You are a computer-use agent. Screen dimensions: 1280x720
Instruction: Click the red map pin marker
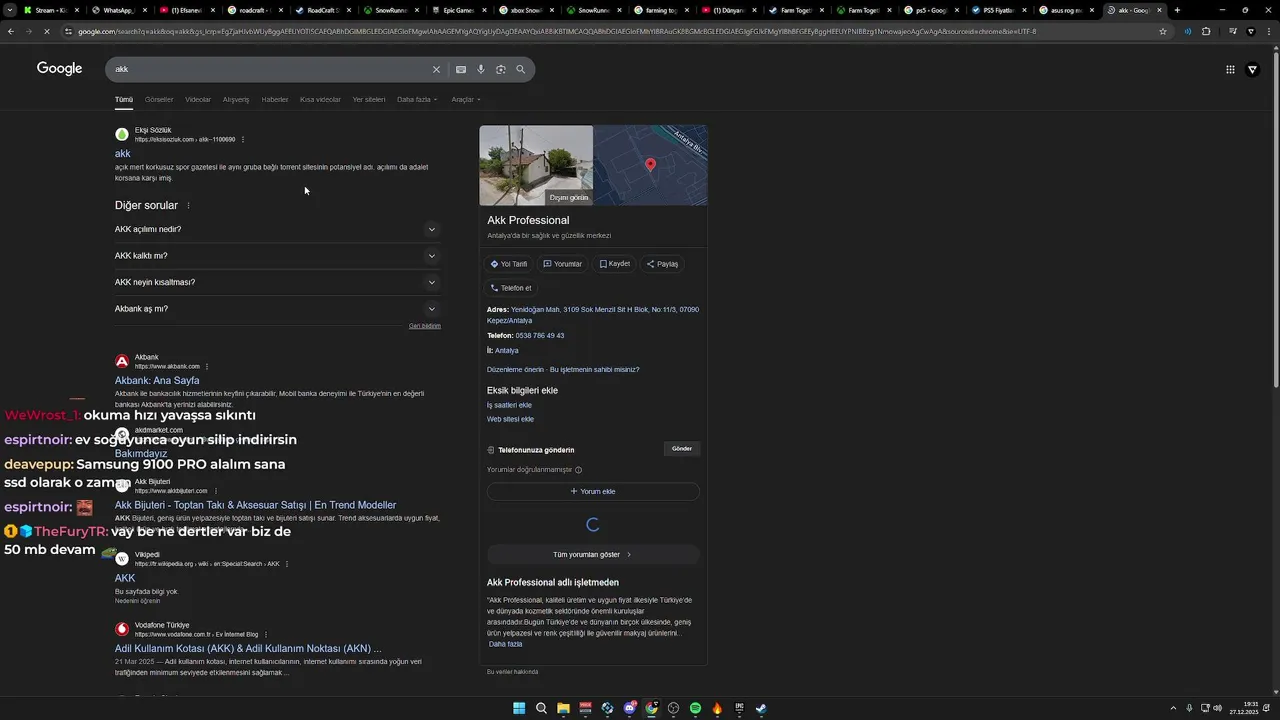[x=650, y=165]
